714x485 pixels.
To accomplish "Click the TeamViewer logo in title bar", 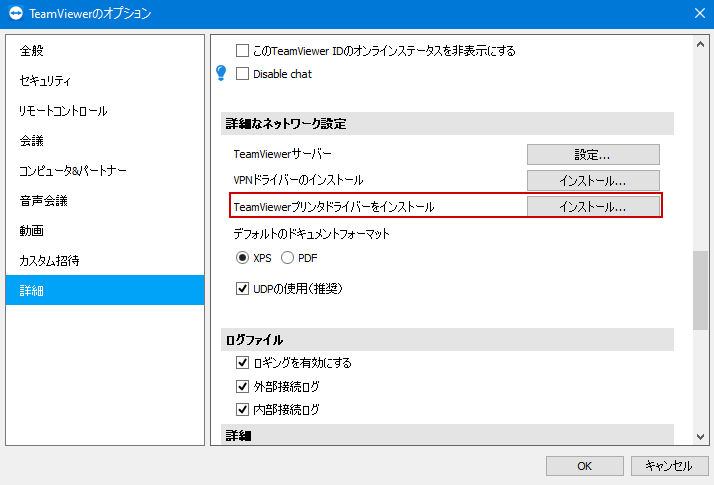I will [15, 14].
